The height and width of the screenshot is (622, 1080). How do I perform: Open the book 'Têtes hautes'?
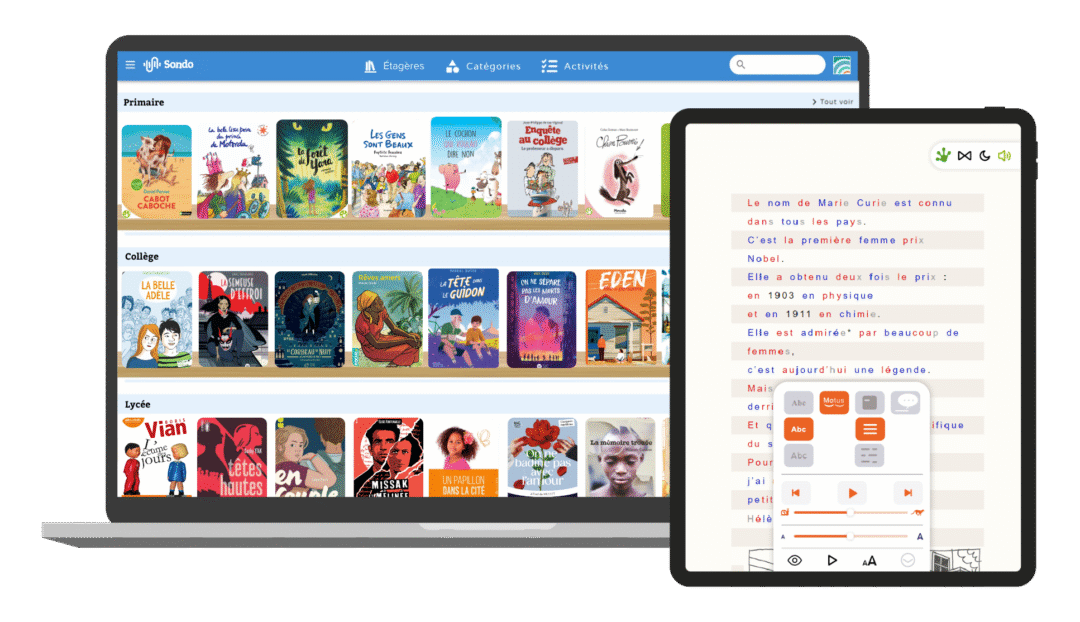(x=232, y=457)
